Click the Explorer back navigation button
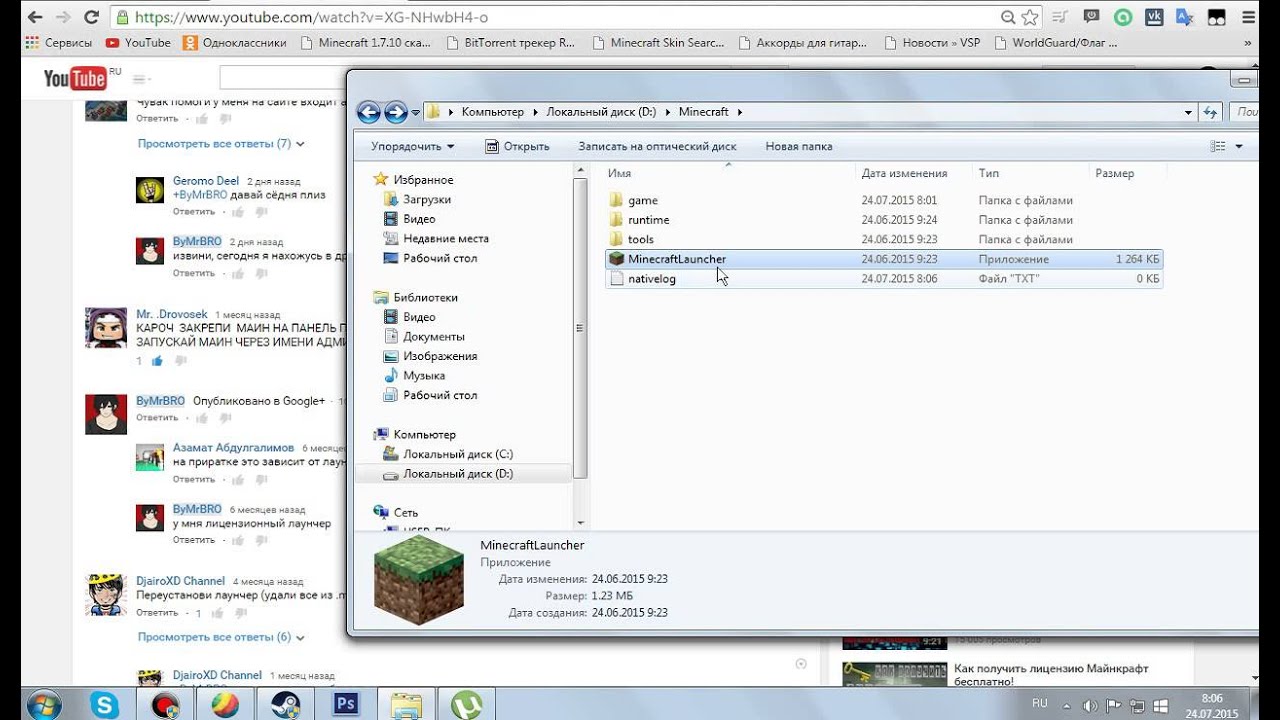The image size is (1280, 720). [x=368, y=112]
